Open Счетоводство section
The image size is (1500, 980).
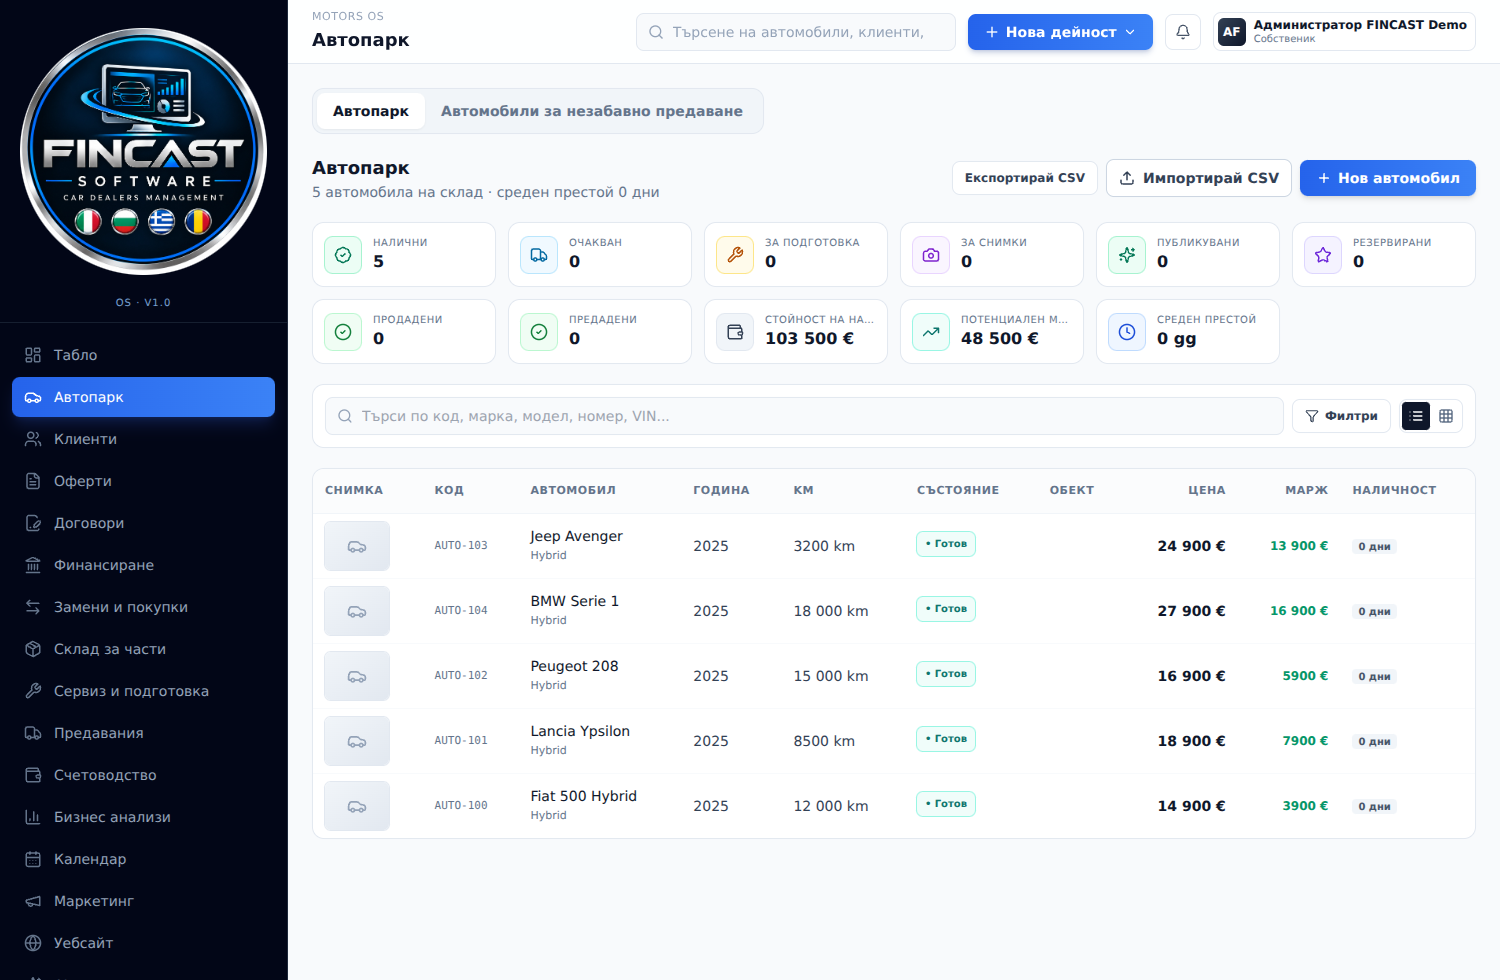click(x=143, y=775)
